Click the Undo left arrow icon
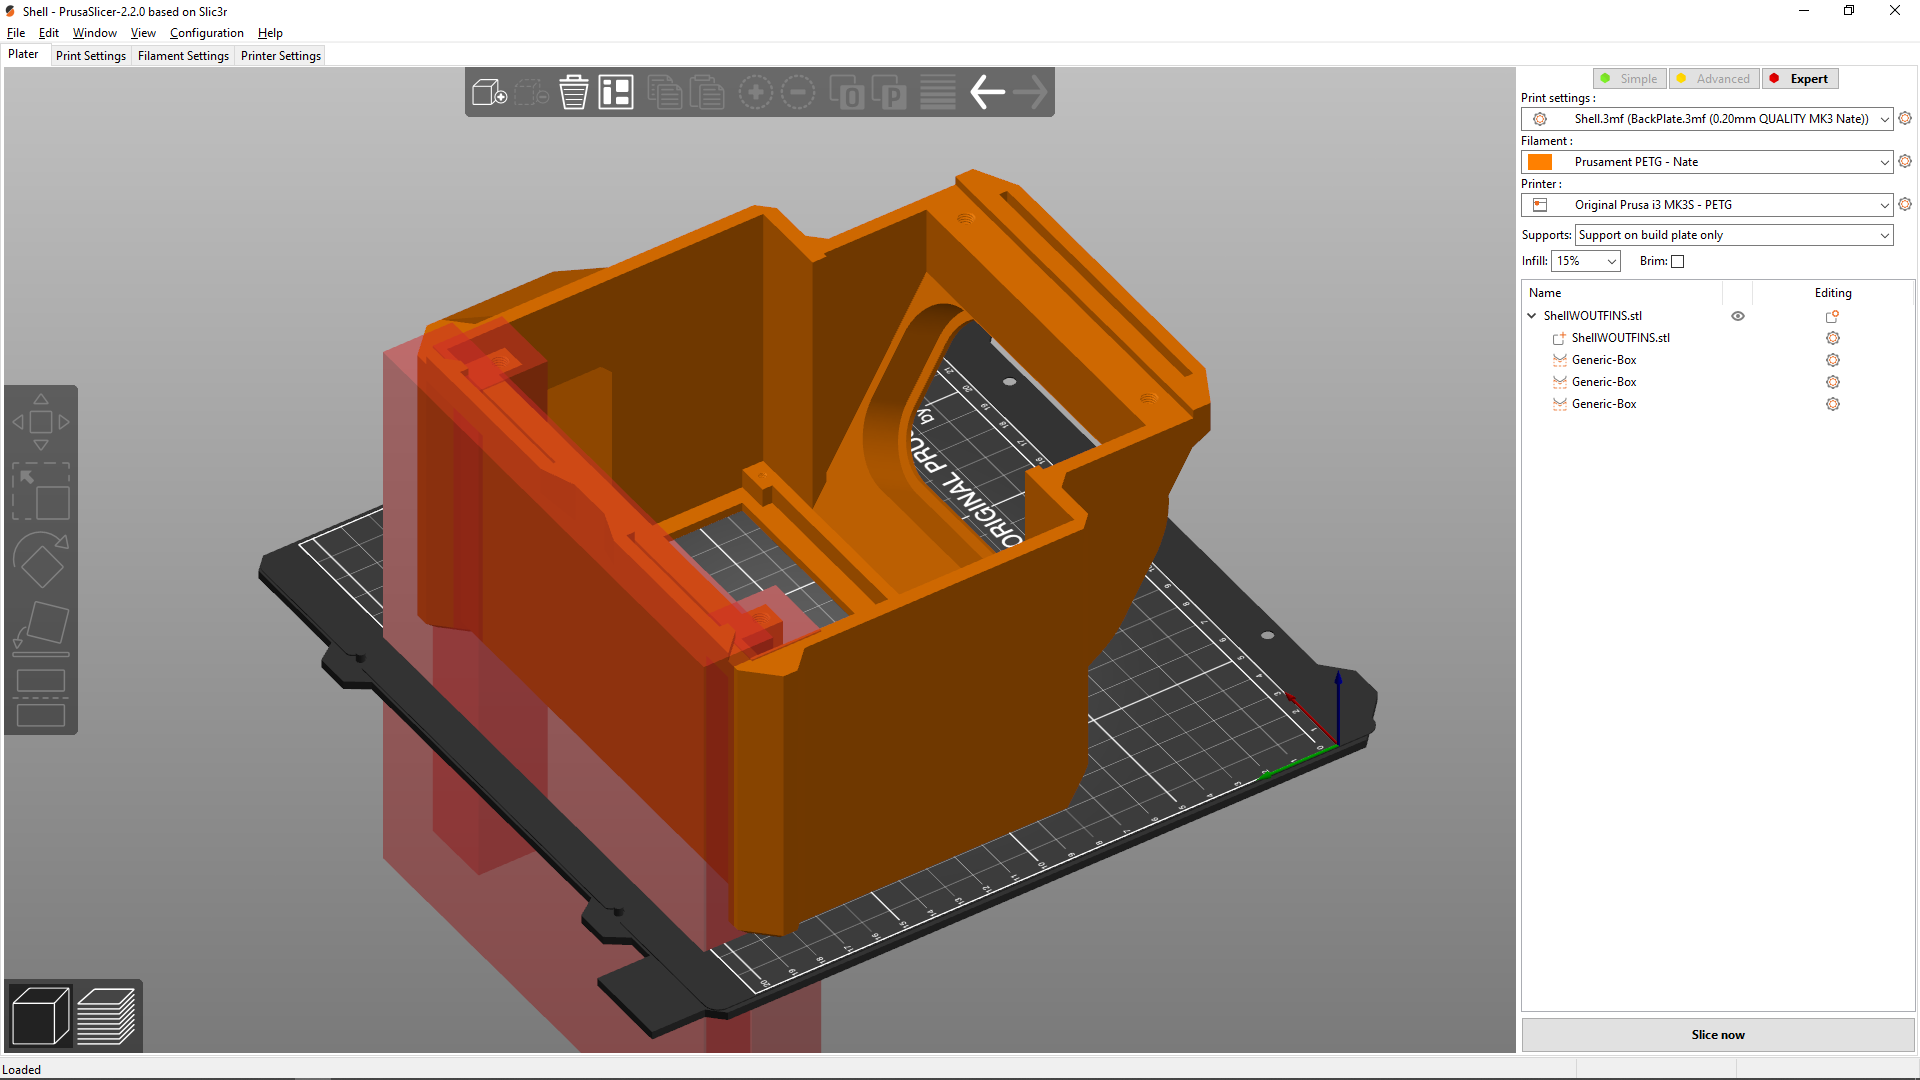 [x=987, y=93]
